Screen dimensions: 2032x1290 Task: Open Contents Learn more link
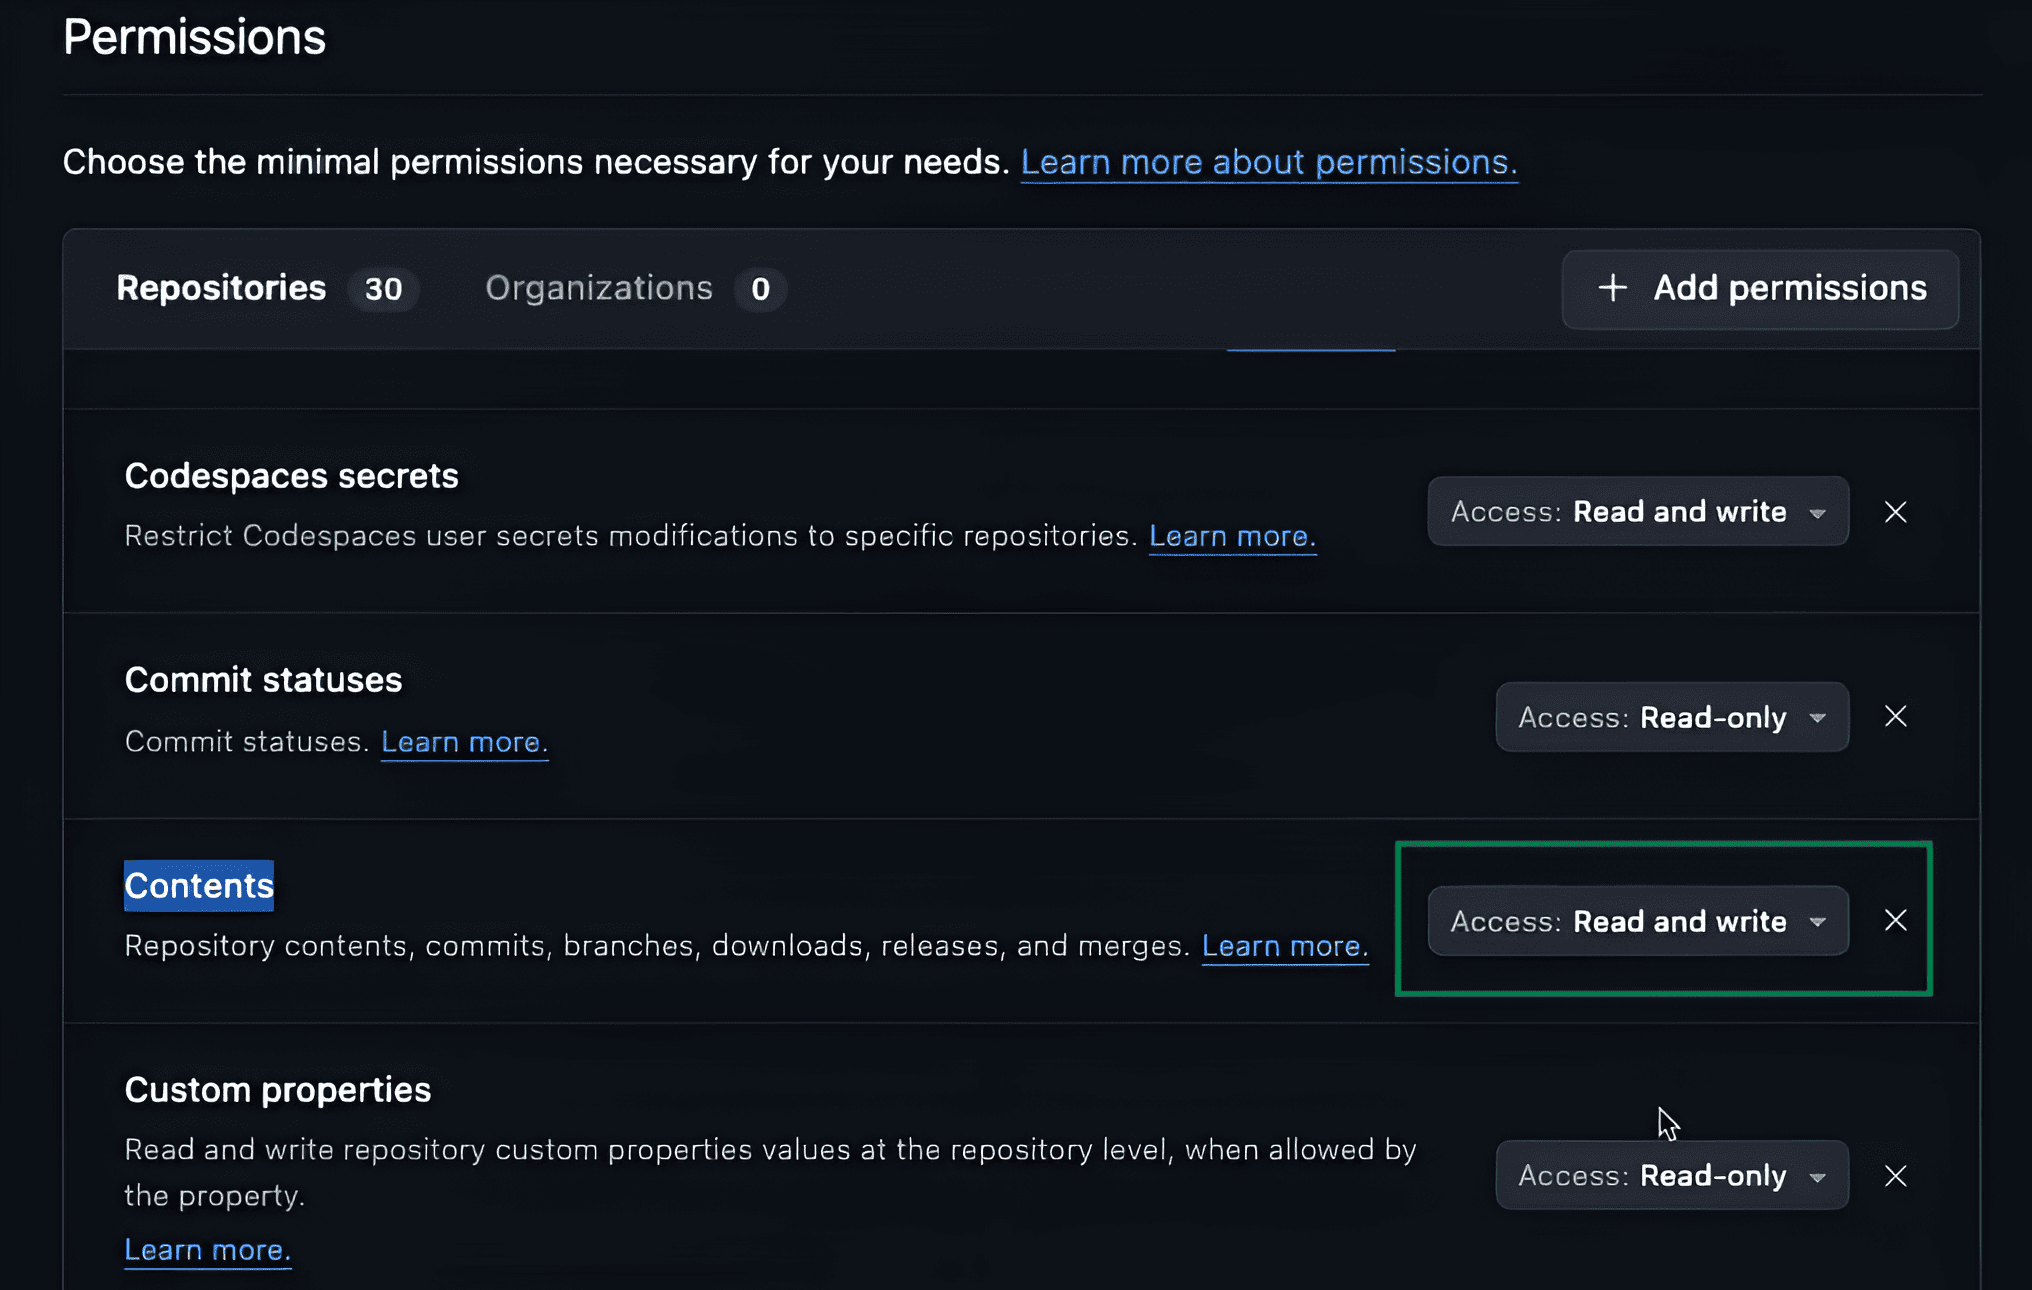tap(1284, 947)
